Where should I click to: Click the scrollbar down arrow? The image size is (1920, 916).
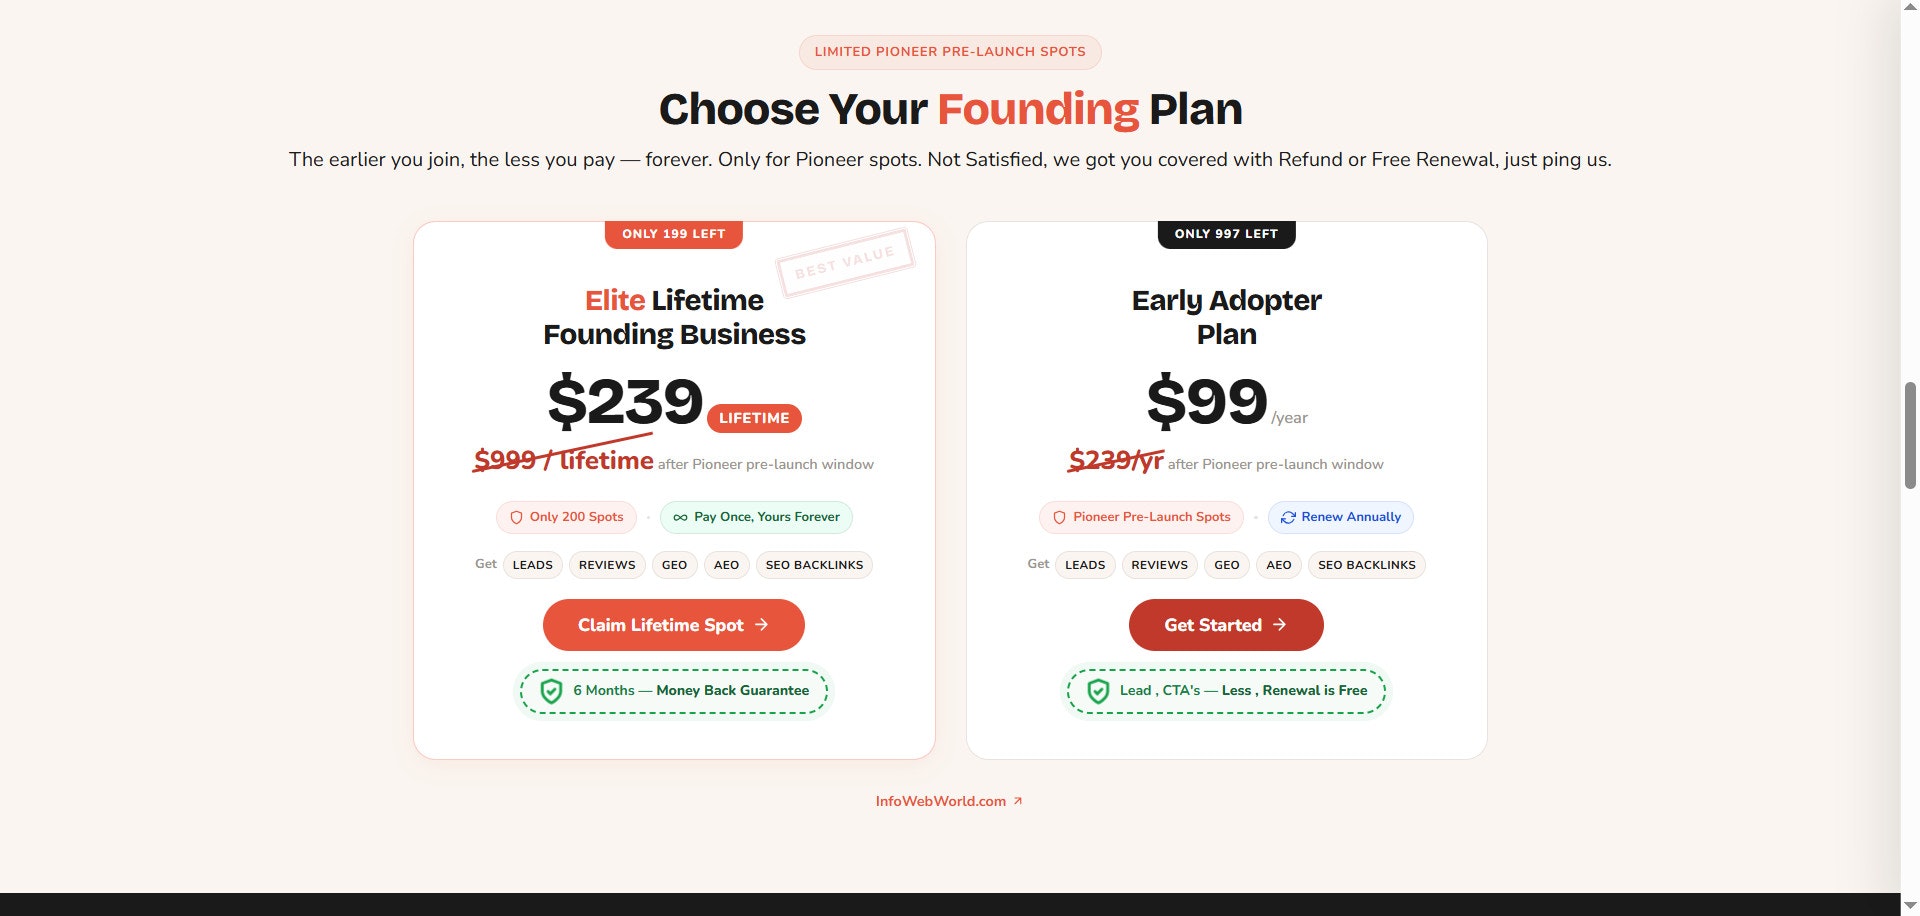pos(1910,906)
